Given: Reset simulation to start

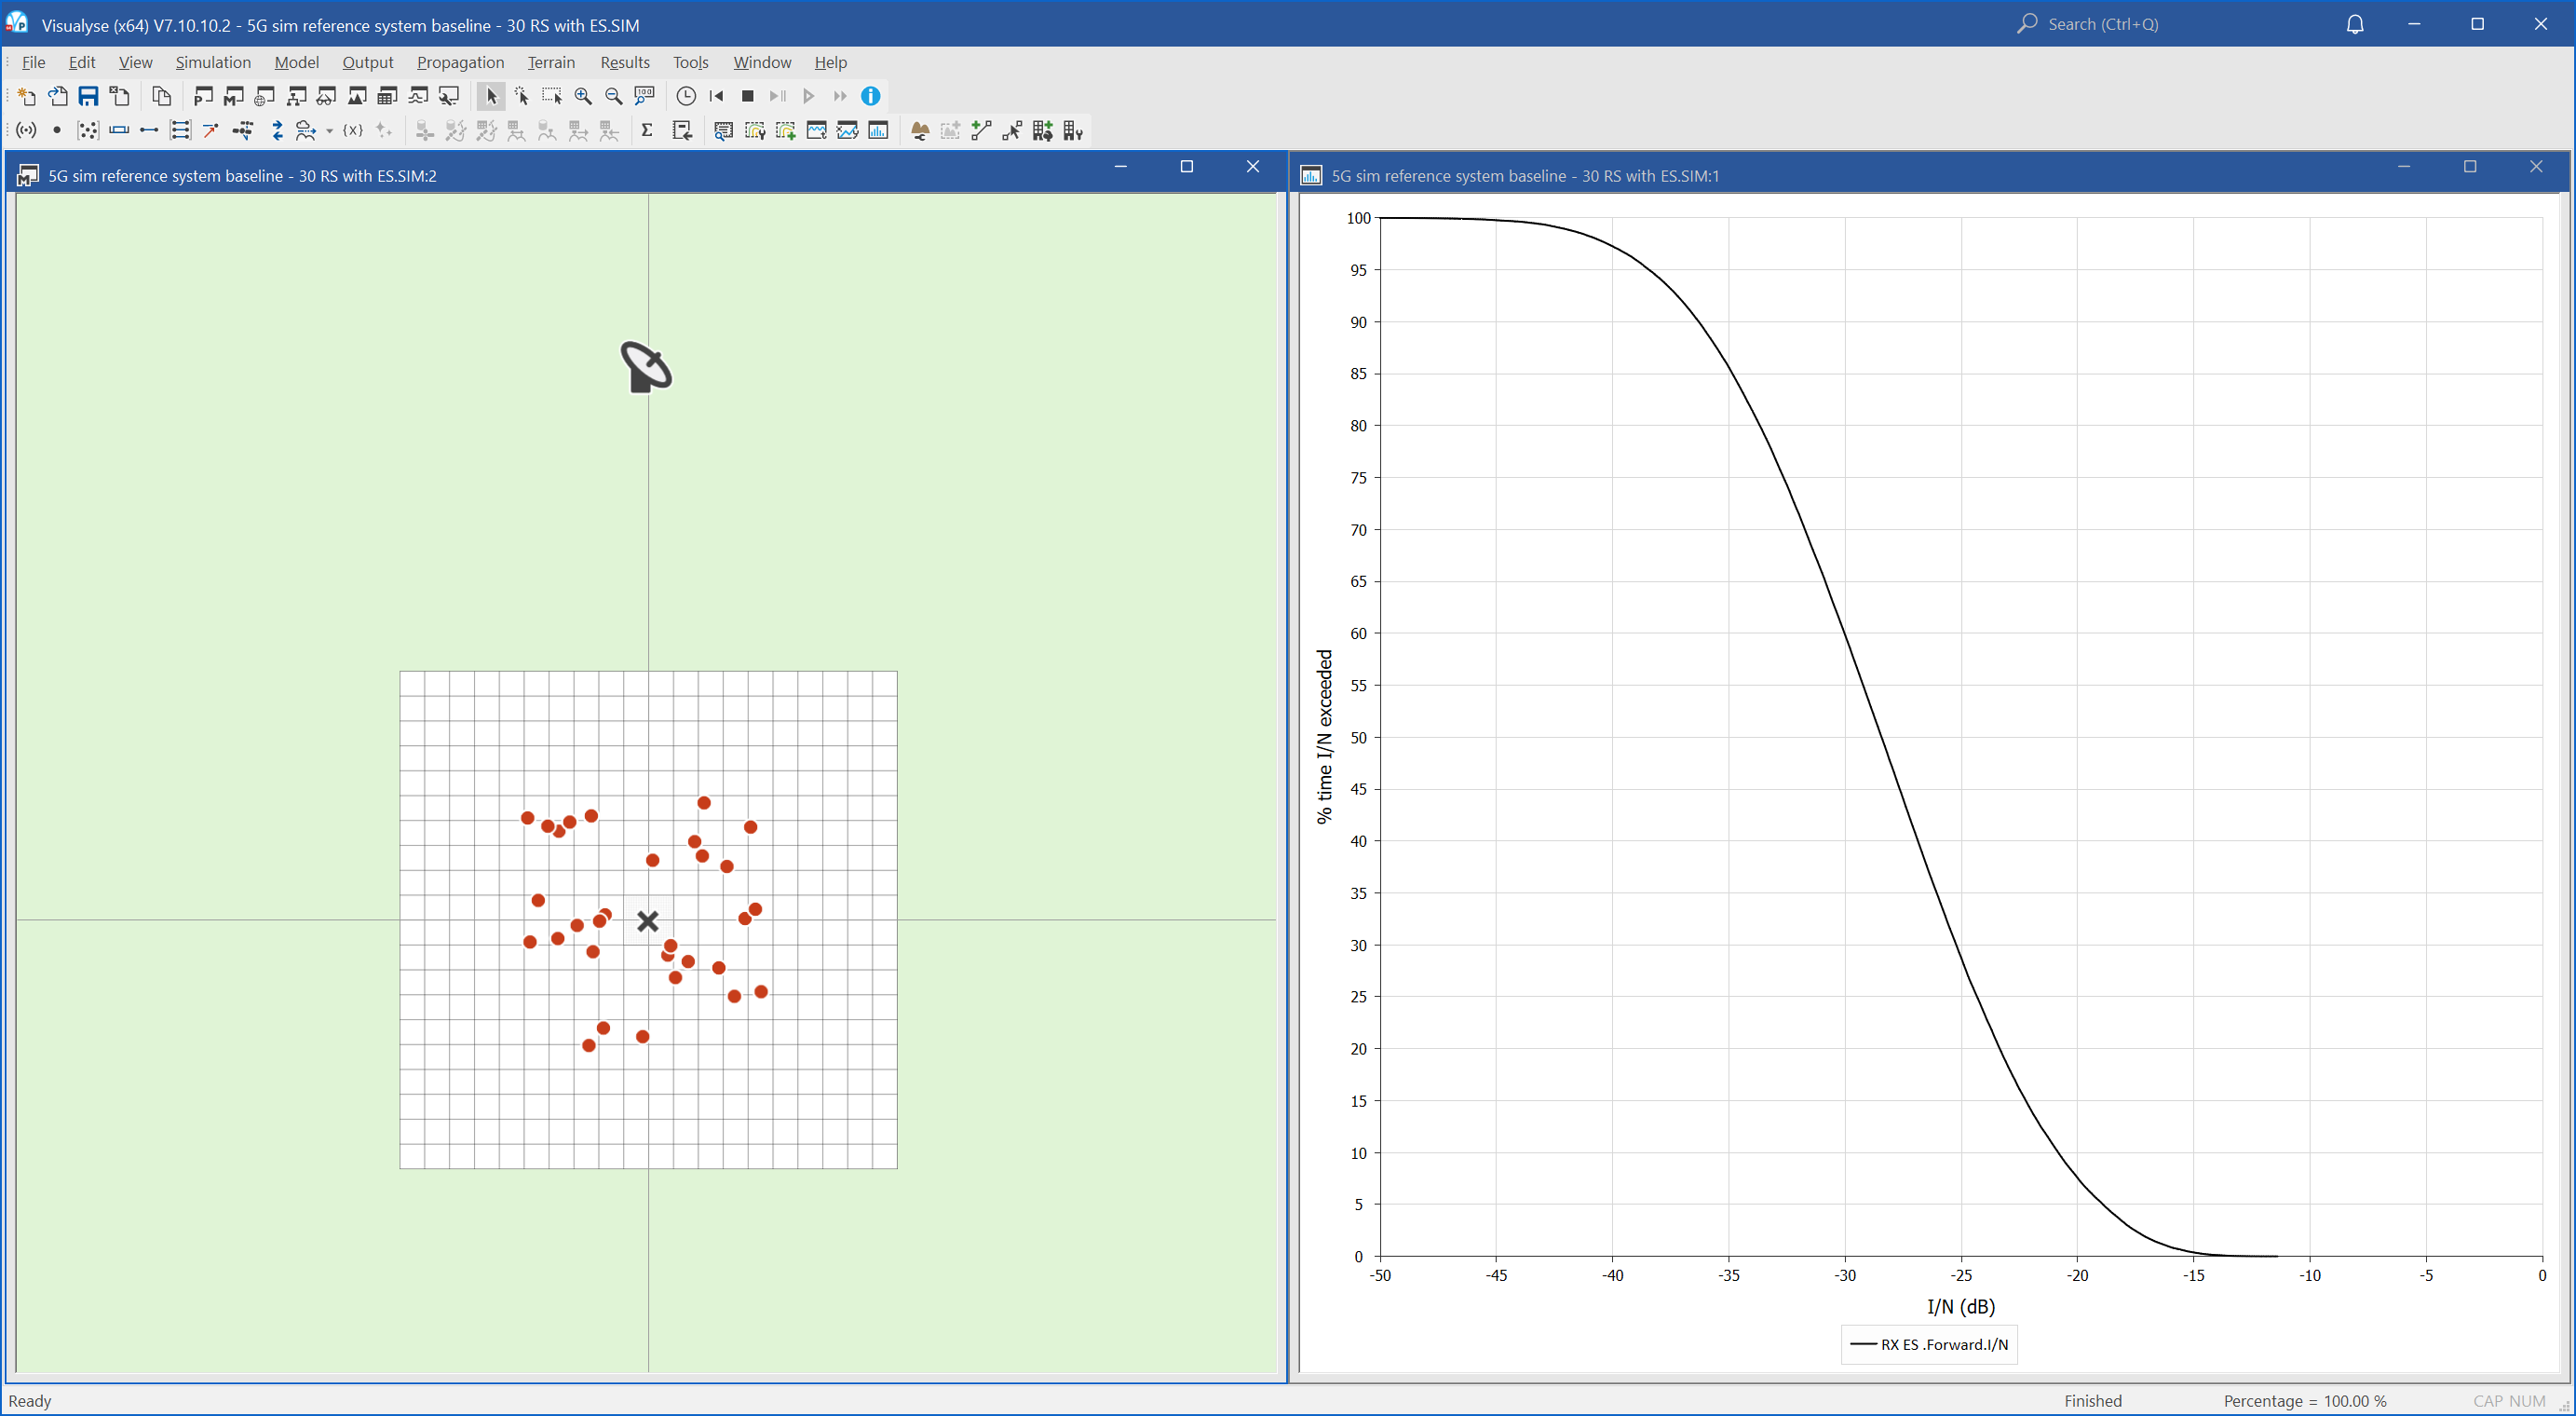Looking at the screenshot, I should (x=716, y=96).
